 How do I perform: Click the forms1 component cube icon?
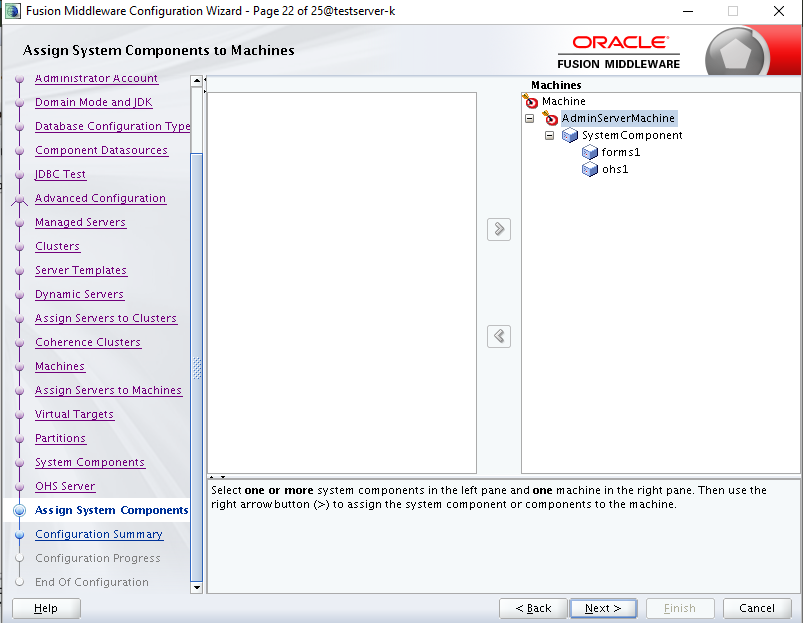[x=590, y=152]
